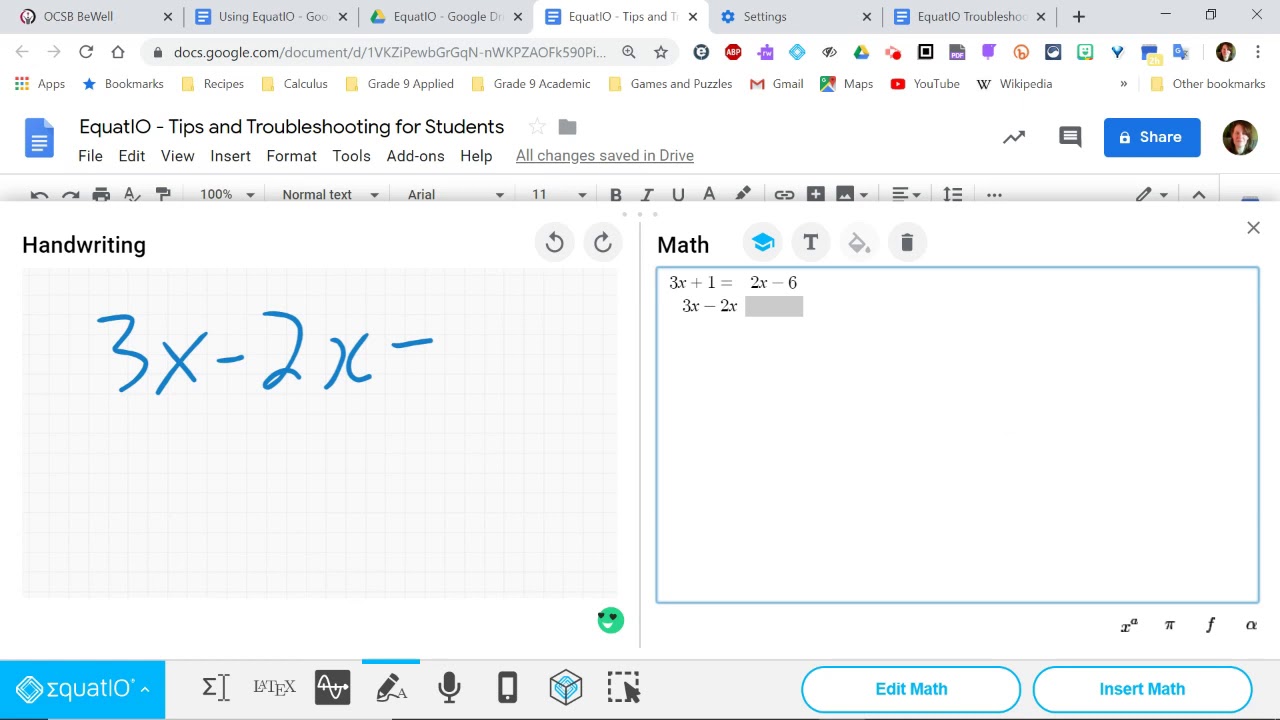Close the EquatIO panel

point(1253,228)
